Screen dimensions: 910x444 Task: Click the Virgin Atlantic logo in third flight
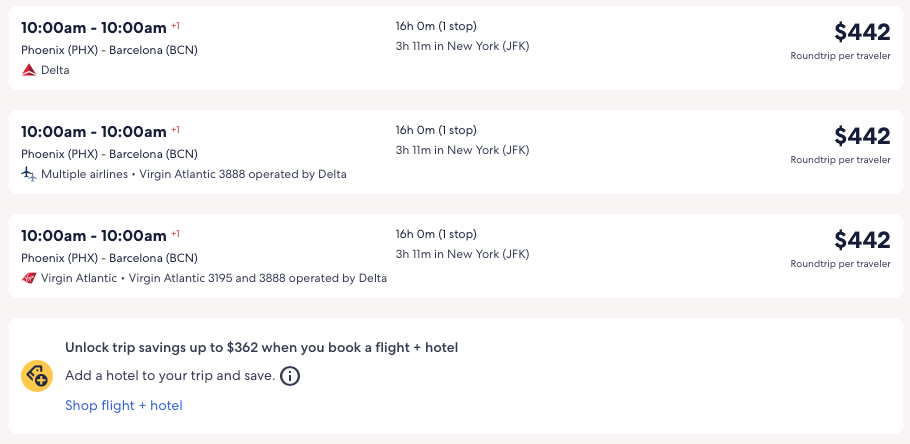coord(29,278)
